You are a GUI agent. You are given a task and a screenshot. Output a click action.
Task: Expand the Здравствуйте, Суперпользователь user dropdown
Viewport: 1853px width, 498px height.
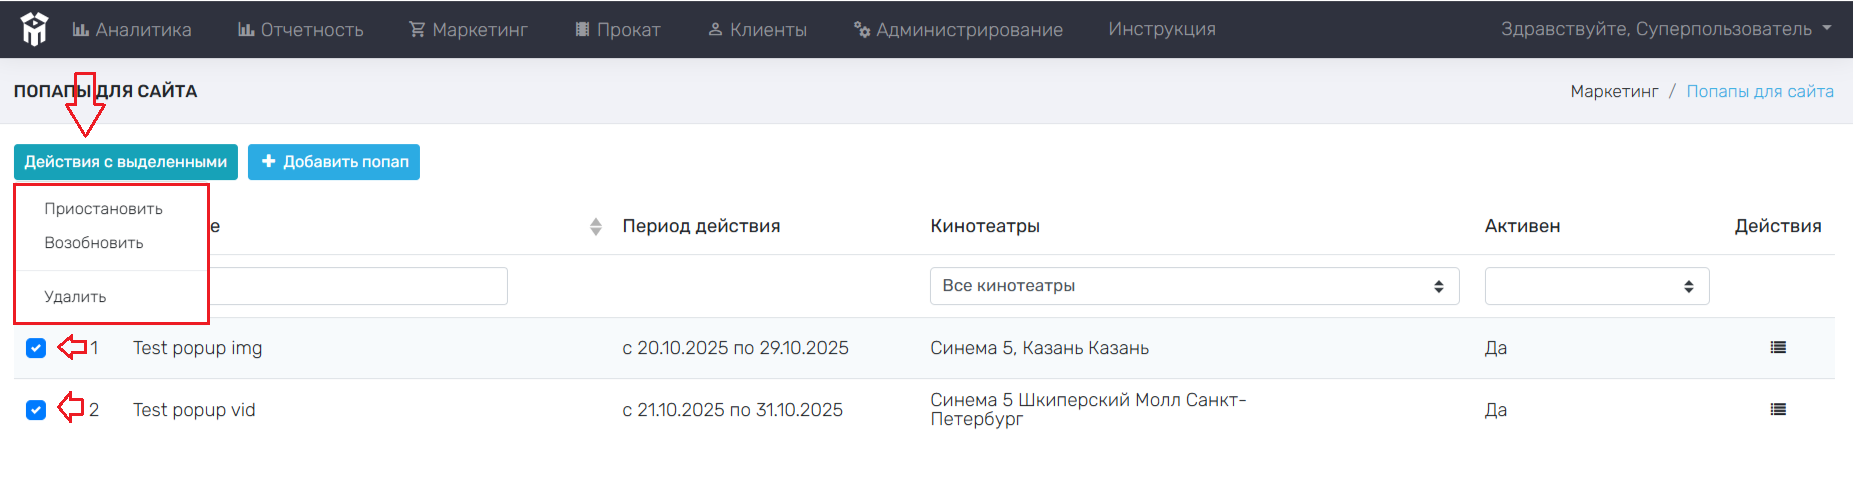coord(1666,29)
